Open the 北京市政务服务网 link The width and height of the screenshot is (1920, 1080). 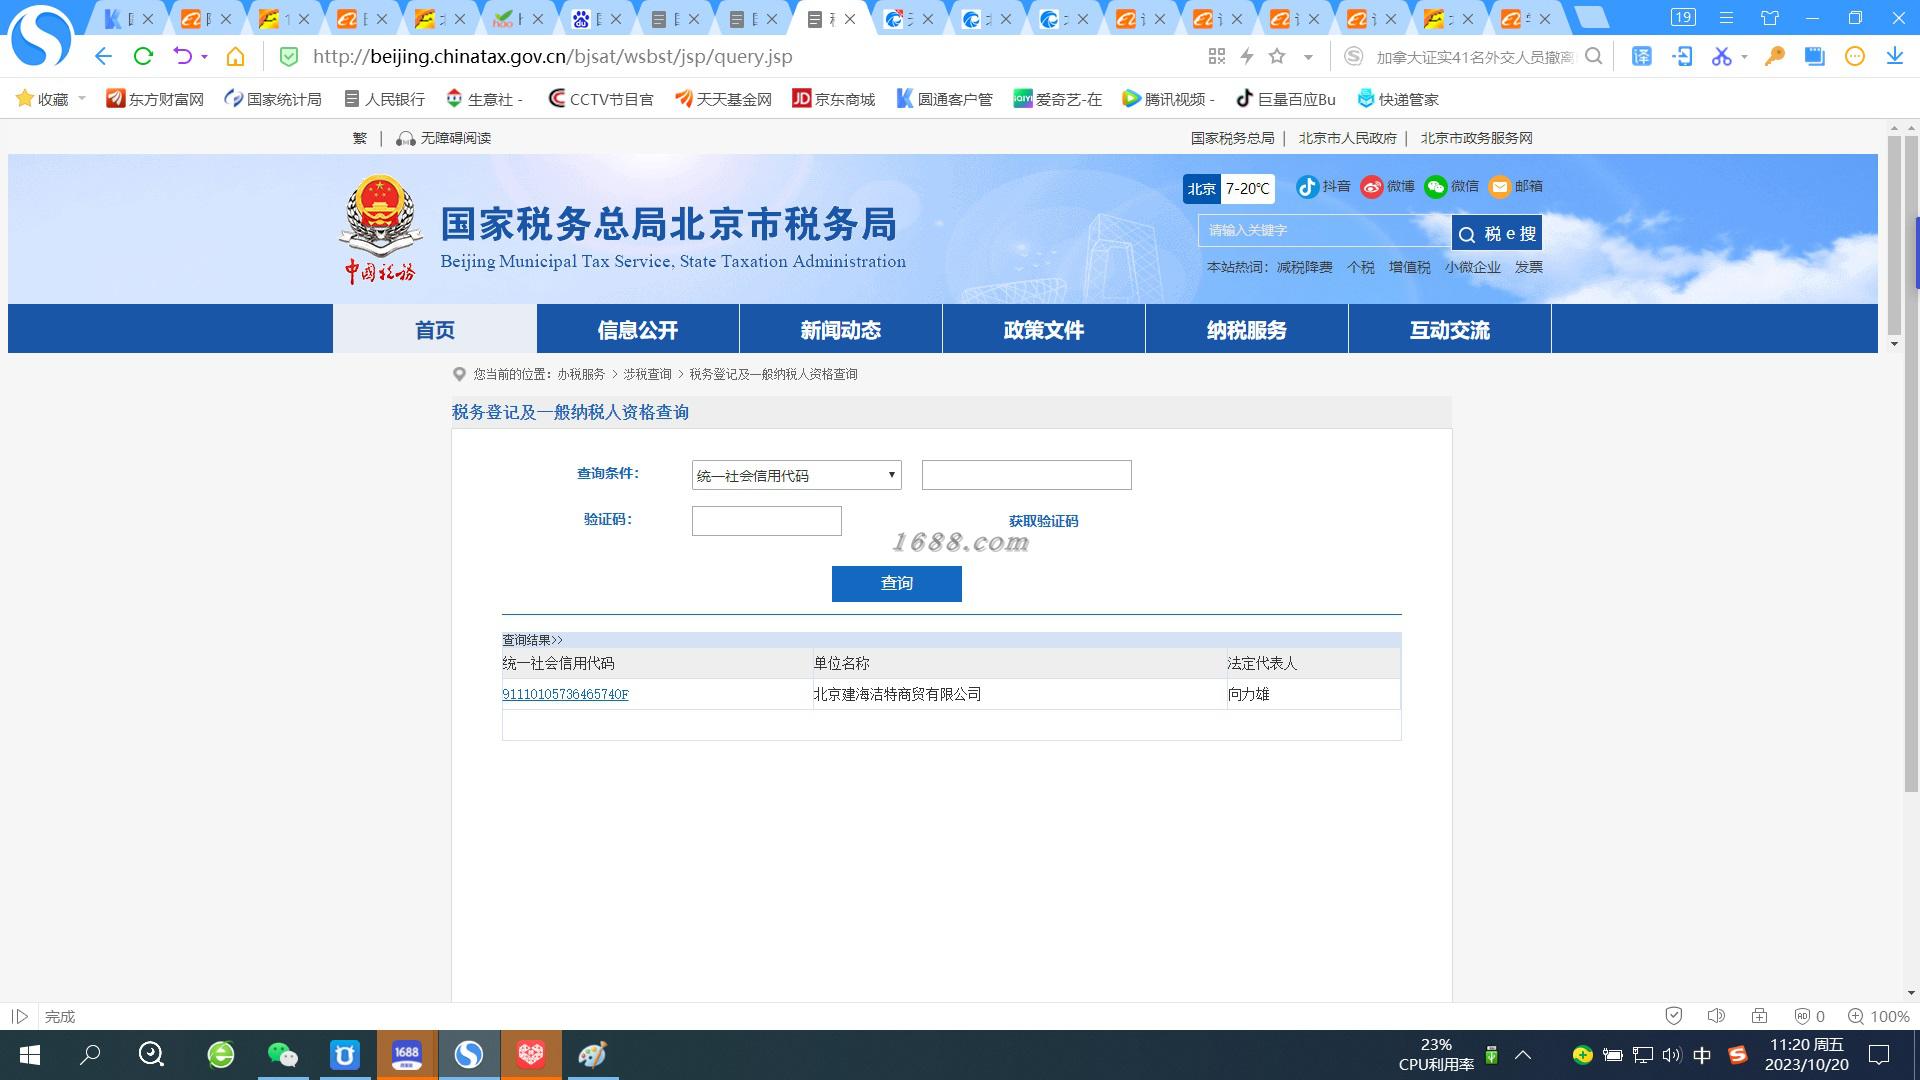pos(1476,138)
